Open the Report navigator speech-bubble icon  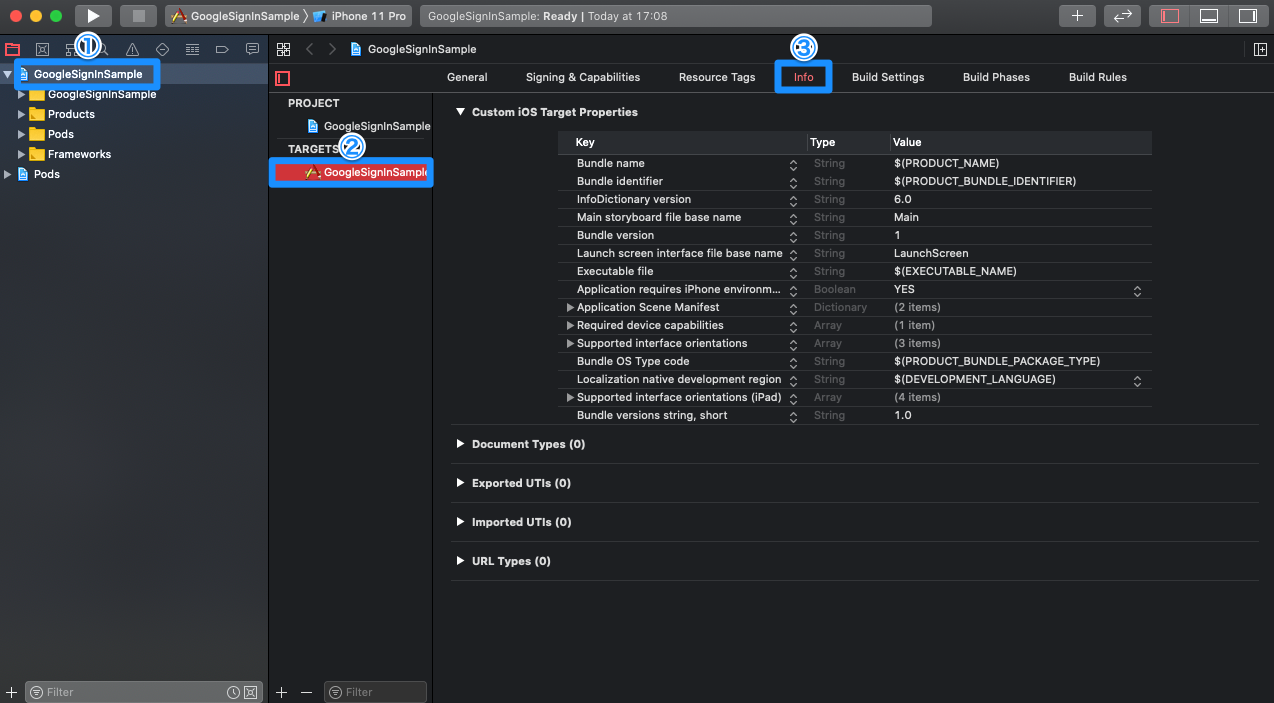pyautogui.click(x=252, y=49)
